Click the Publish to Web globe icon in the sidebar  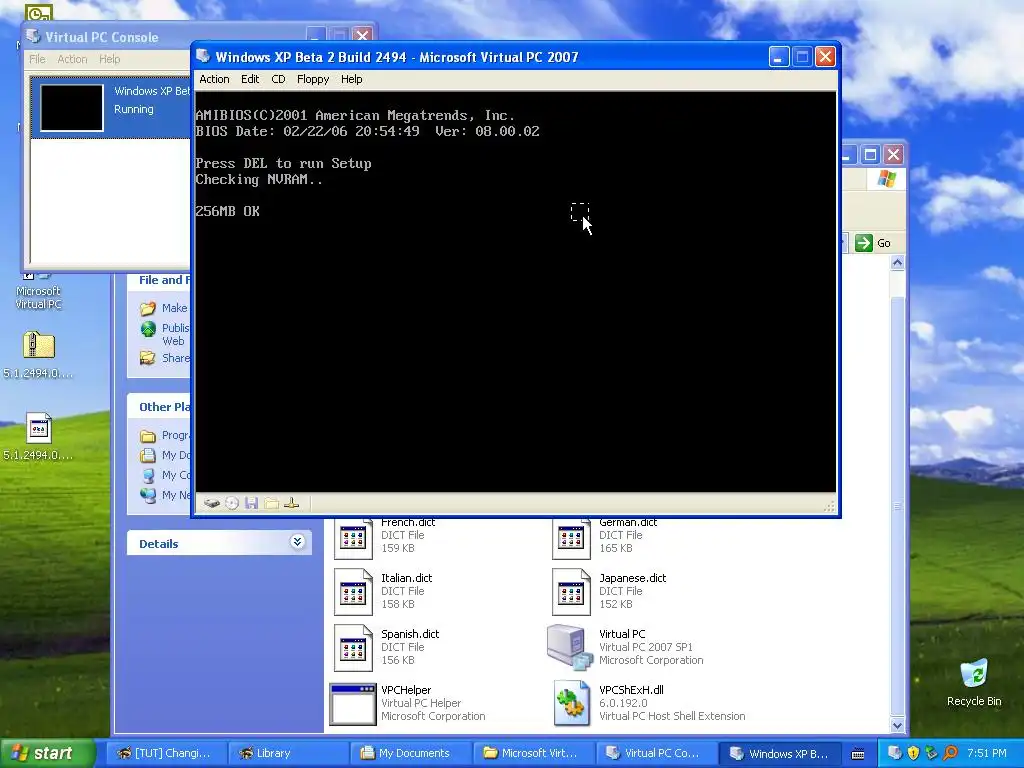point(148,328)
